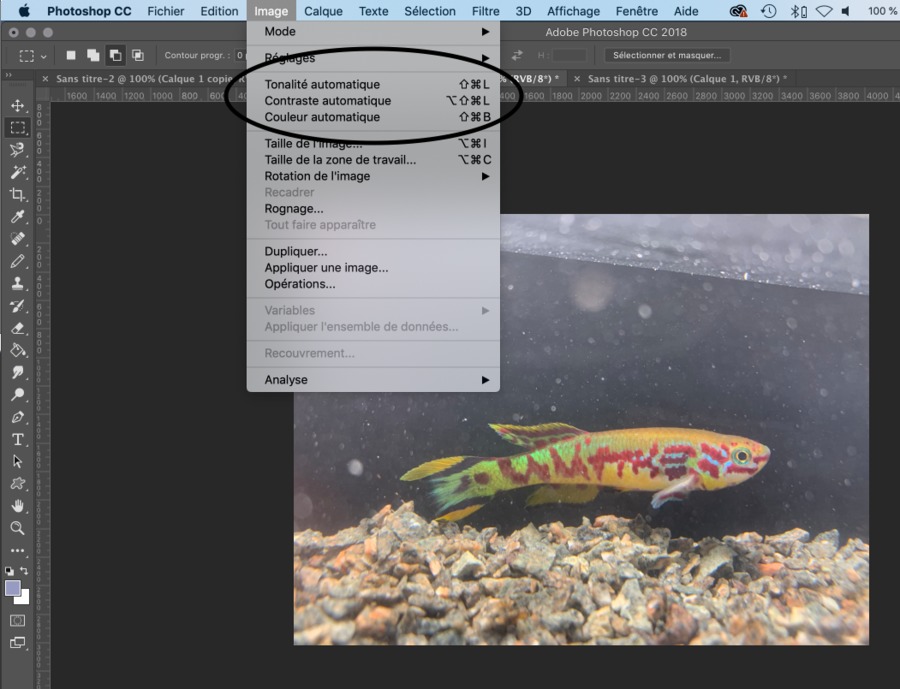Choose Subtract from Selection mode

(115, 55)
